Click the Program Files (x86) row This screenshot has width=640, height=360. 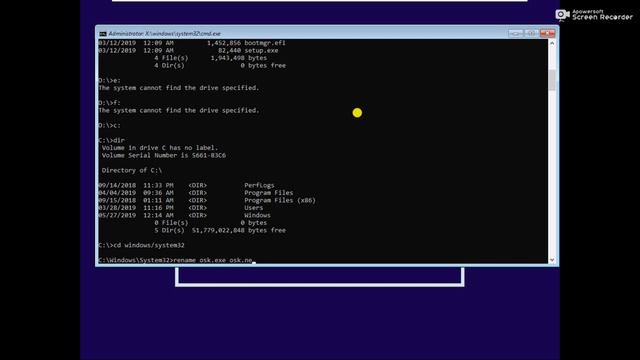tap(207, 200)
